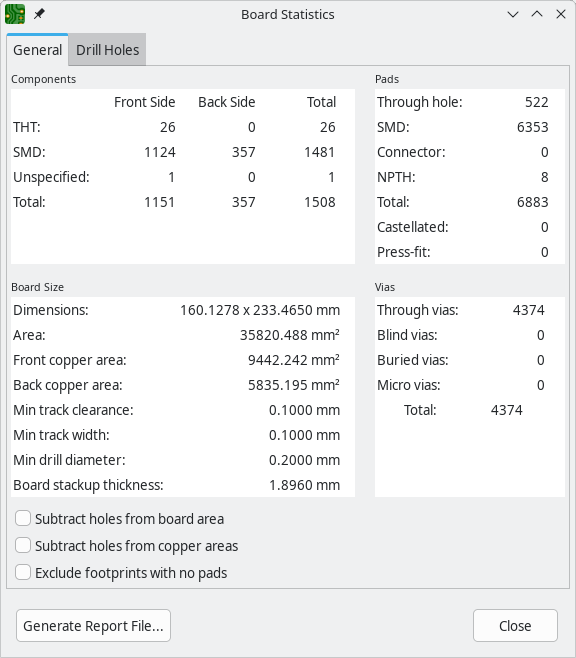Select the vias Total label

[420, 410]
